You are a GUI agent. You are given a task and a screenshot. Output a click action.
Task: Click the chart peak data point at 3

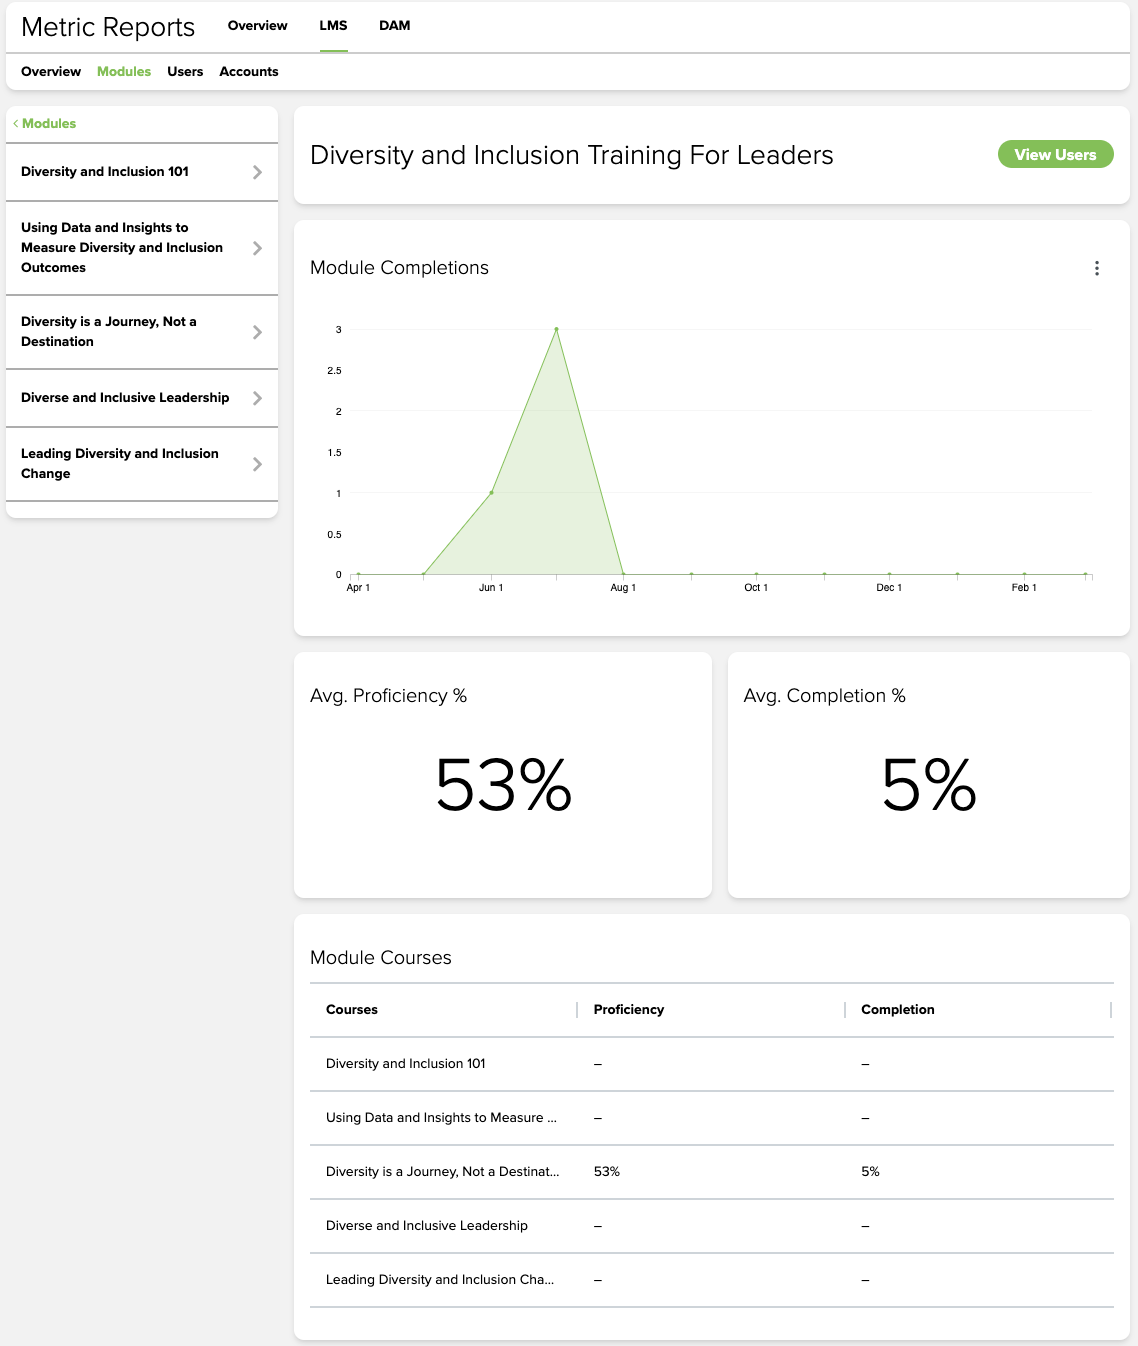(x=557, y=329)
